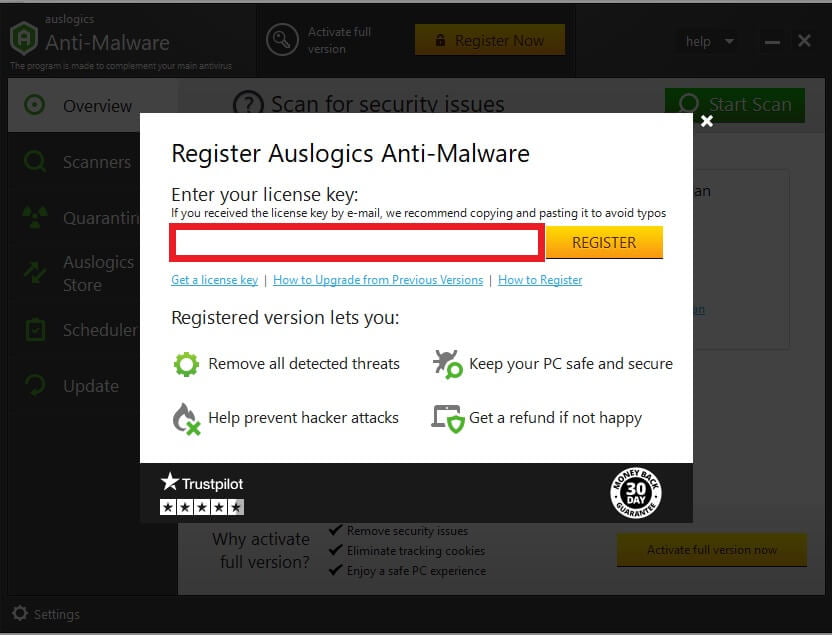Click 'Help prevent hacker attacks' text

click(304, 418)
